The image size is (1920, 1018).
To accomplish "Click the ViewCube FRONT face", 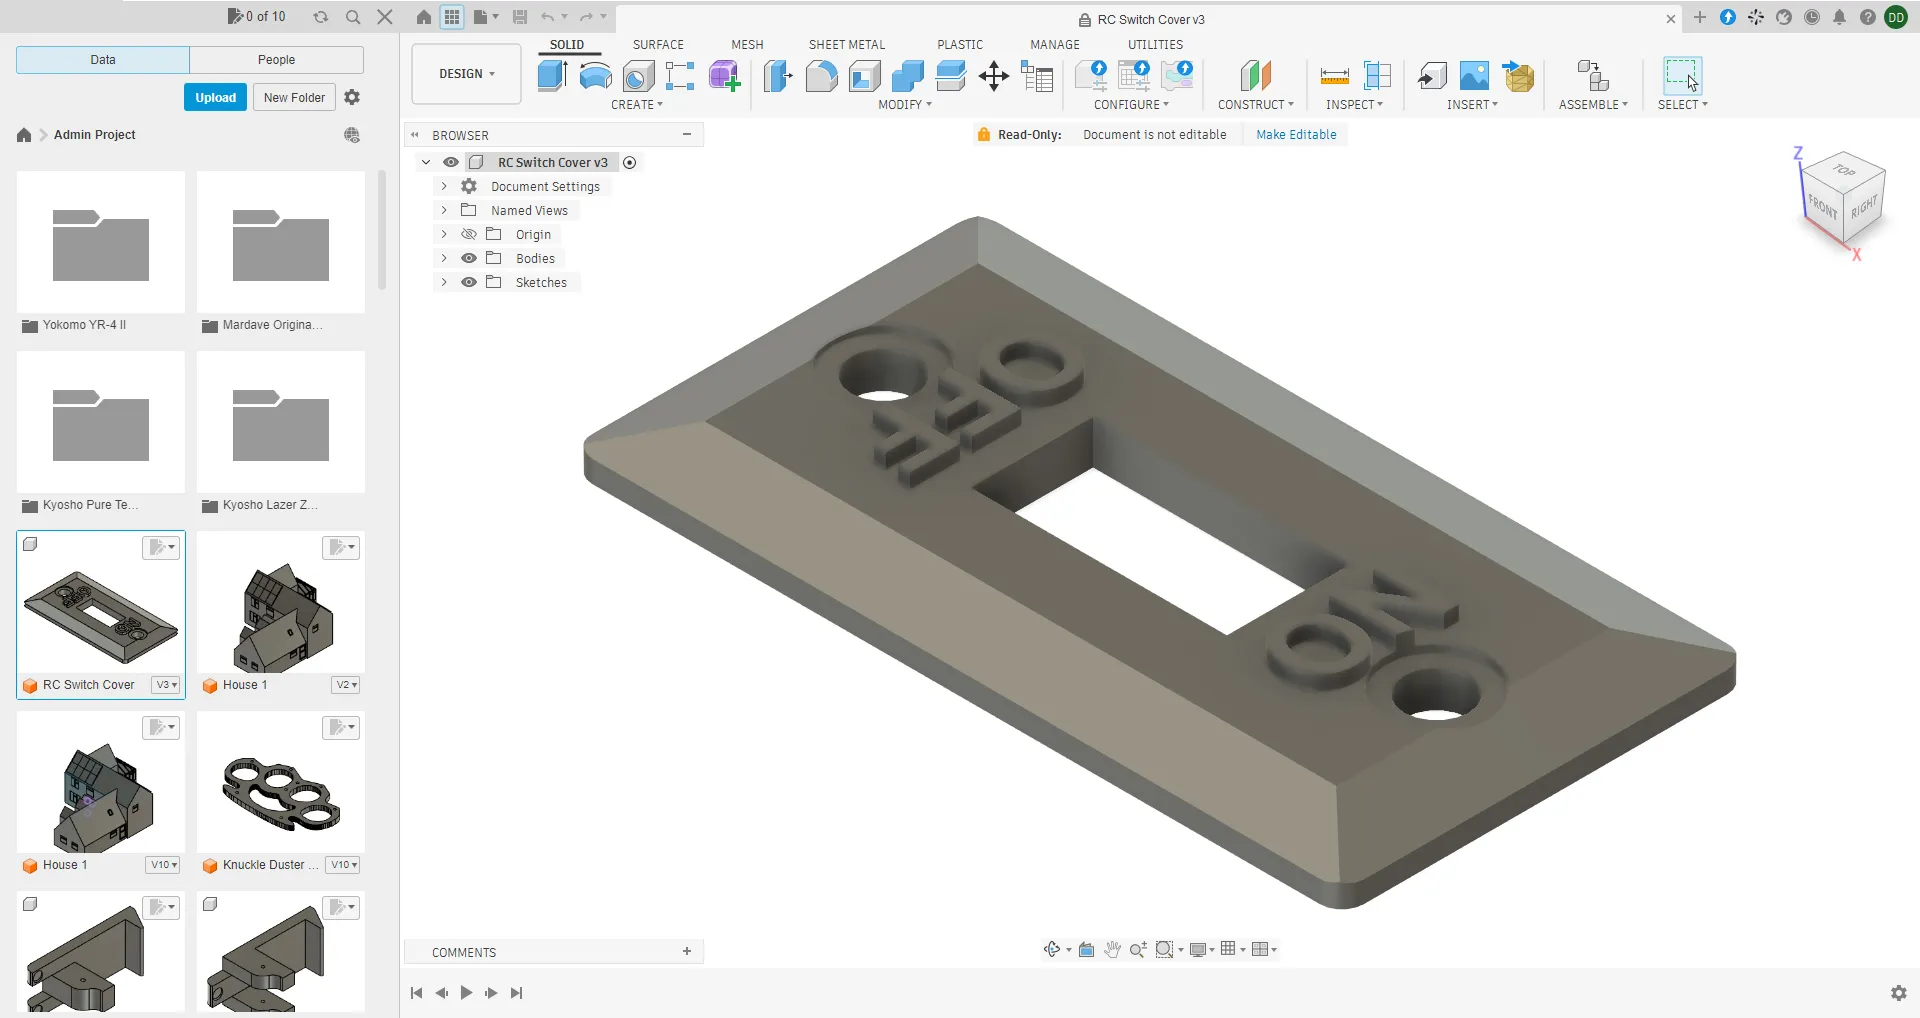I will click(x=1822, y=207).
